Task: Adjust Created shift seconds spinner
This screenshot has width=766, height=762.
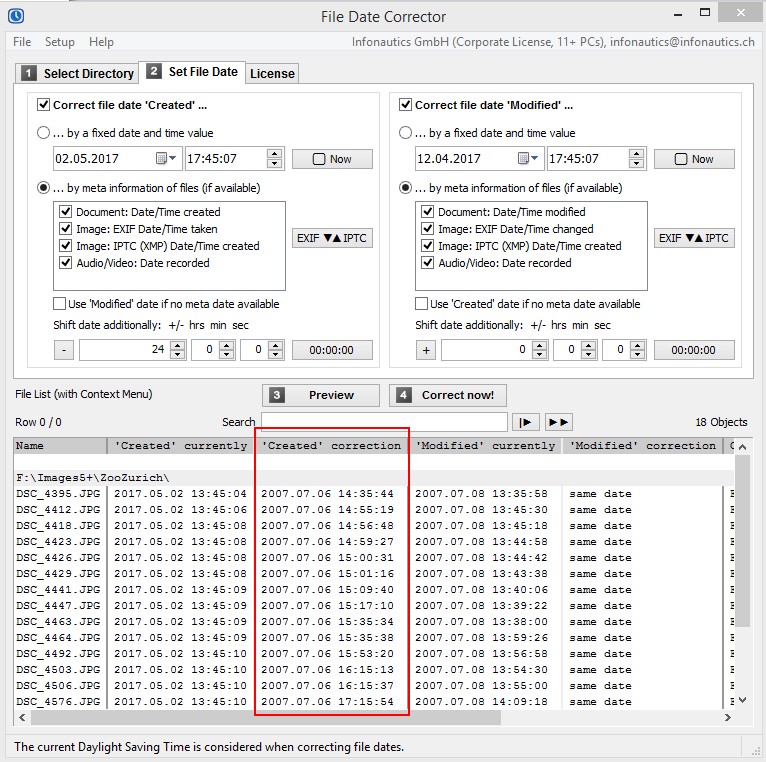Action: click(x=276, y=350)
